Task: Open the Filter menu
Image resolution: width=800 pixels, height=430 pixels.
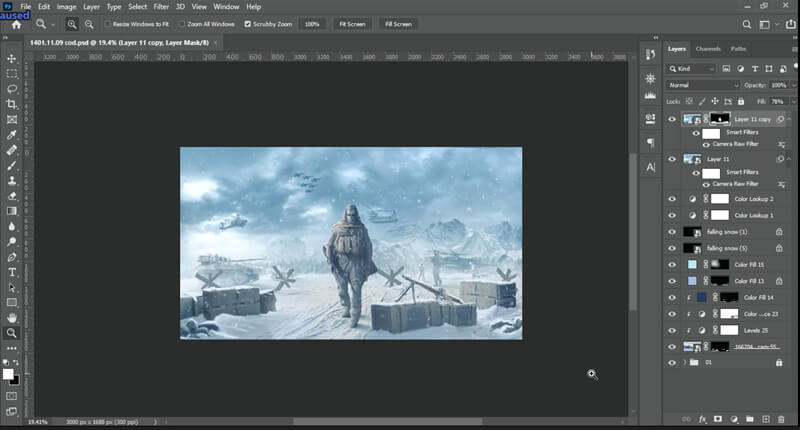Action: [161, 7]
